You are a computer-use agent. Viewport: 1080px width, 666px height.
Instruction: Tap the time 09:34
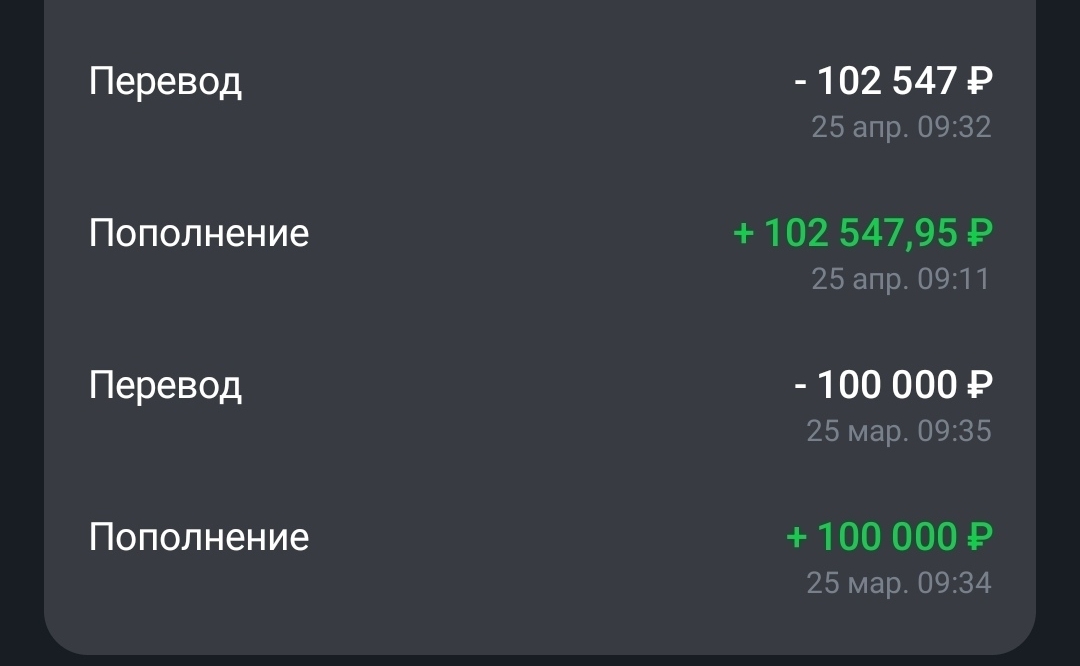pos(954,583)
